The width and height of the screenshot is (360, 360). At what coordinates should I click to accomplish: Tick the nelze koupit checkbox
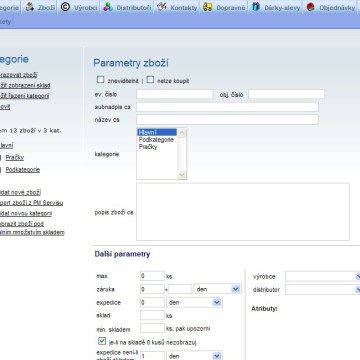[150, 80]
